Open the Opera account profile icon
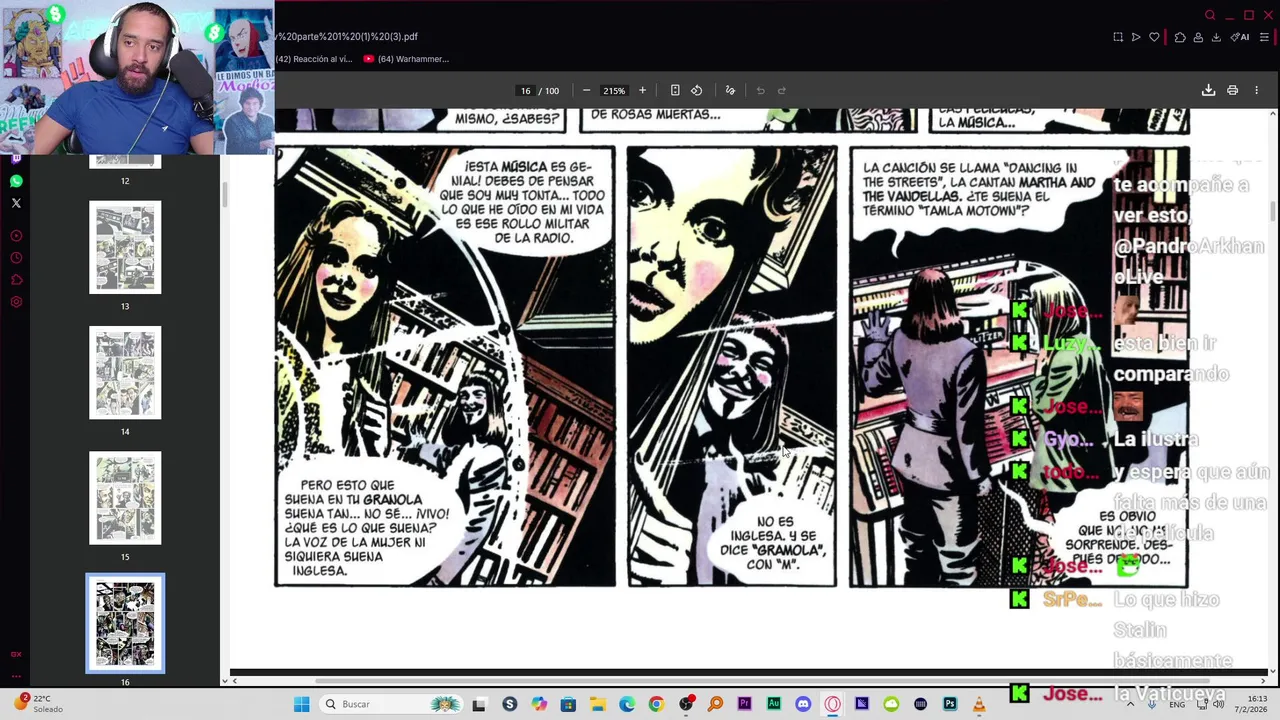Viewport: 1280px width, 720px height. pyautogui.click(x=1198, y=37)
